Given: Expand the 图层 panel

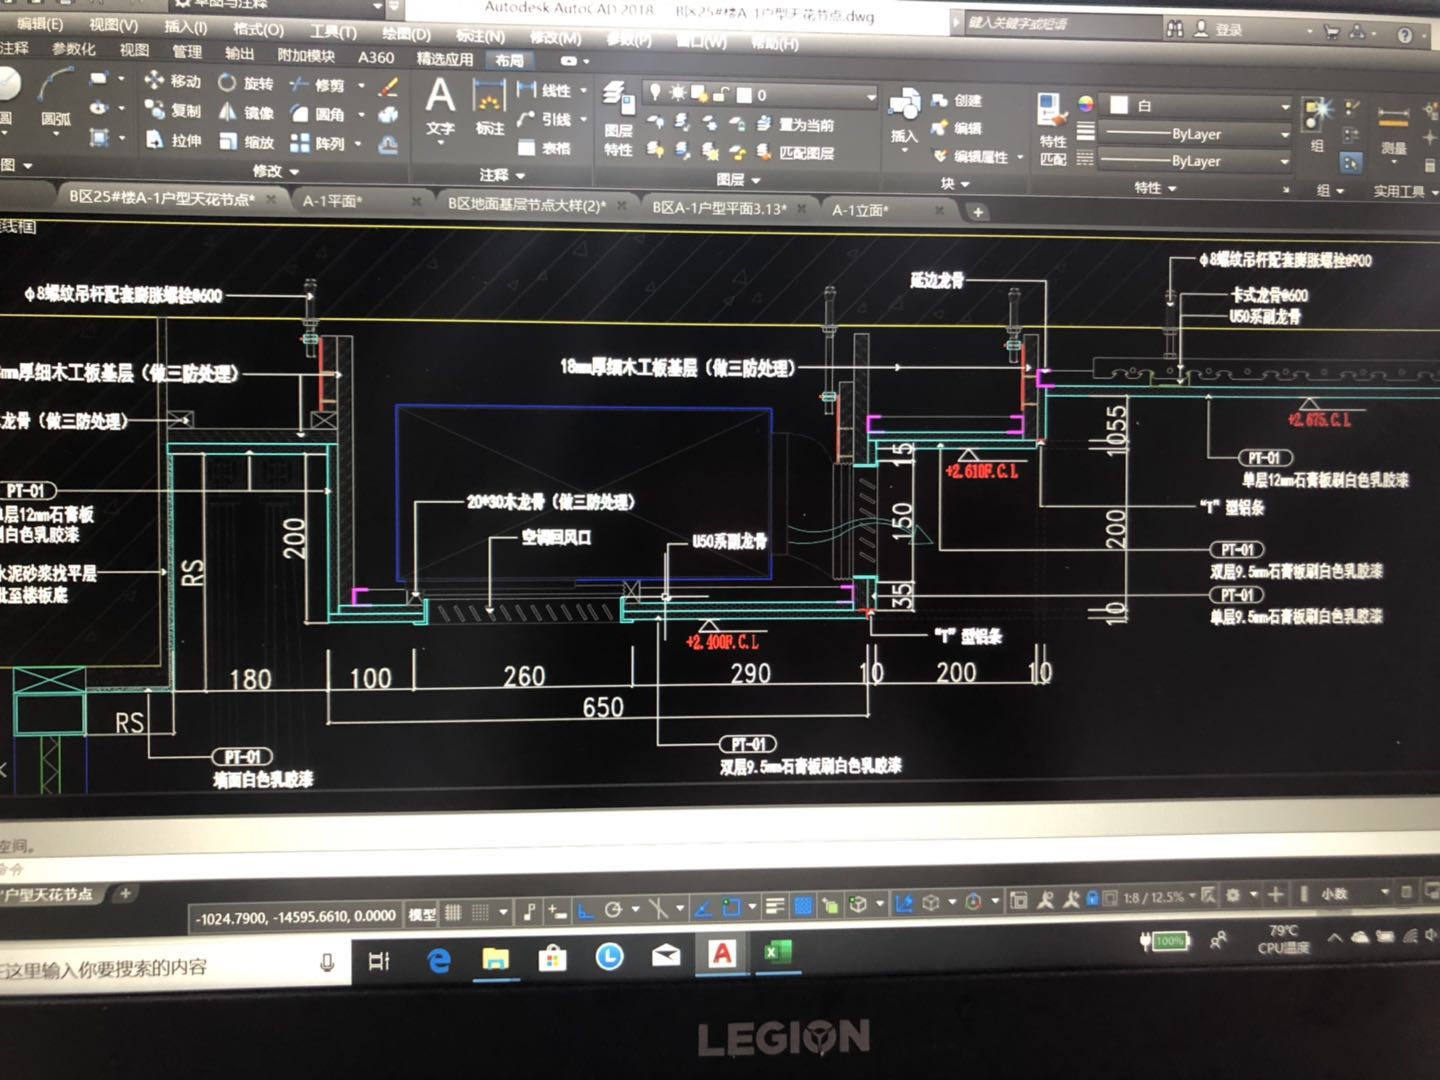Looking at the screenshot, I should click(739, 180).
